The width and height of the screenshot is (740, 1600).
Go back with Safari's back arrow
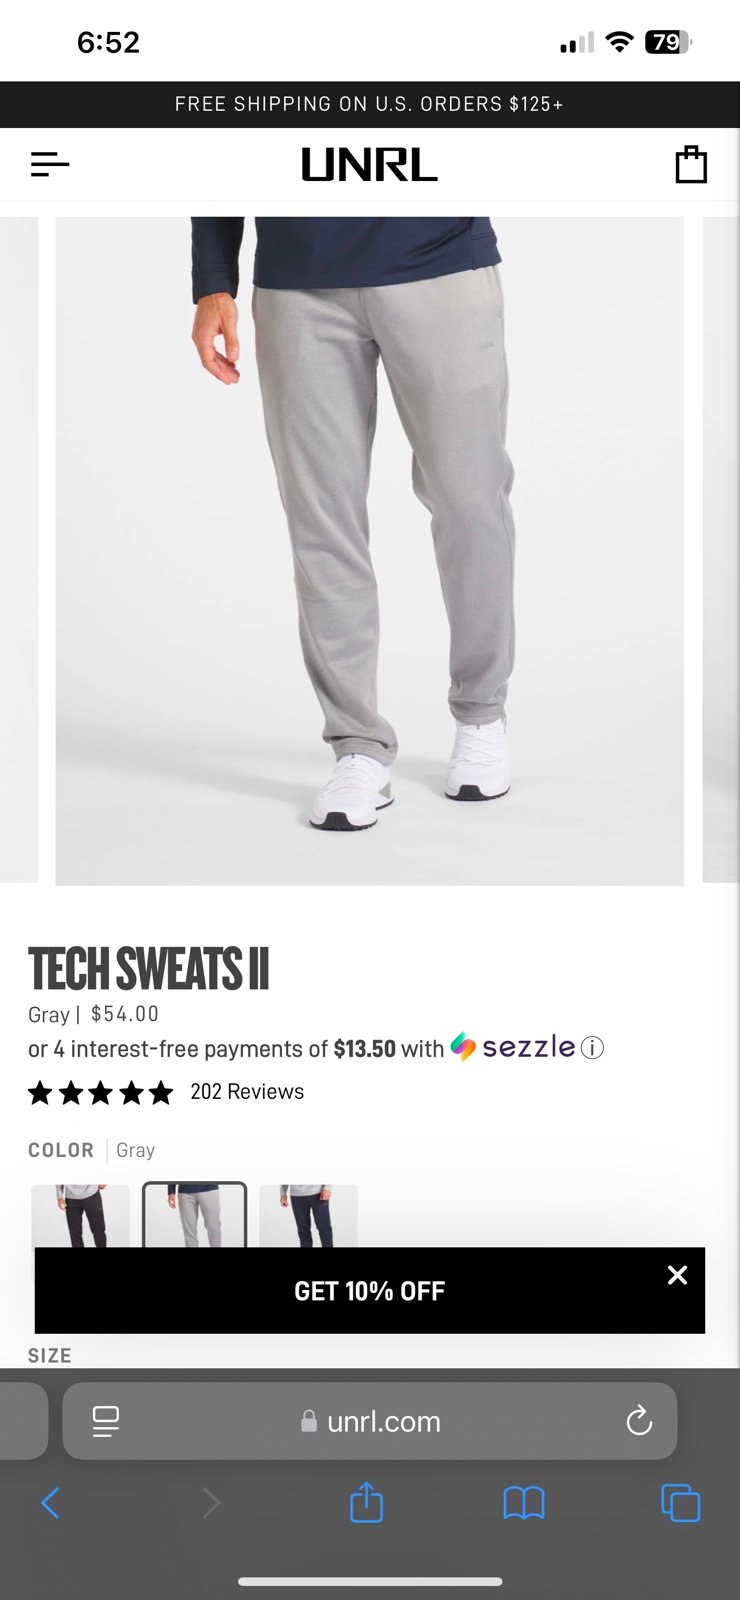click(x=51, y=1502)
